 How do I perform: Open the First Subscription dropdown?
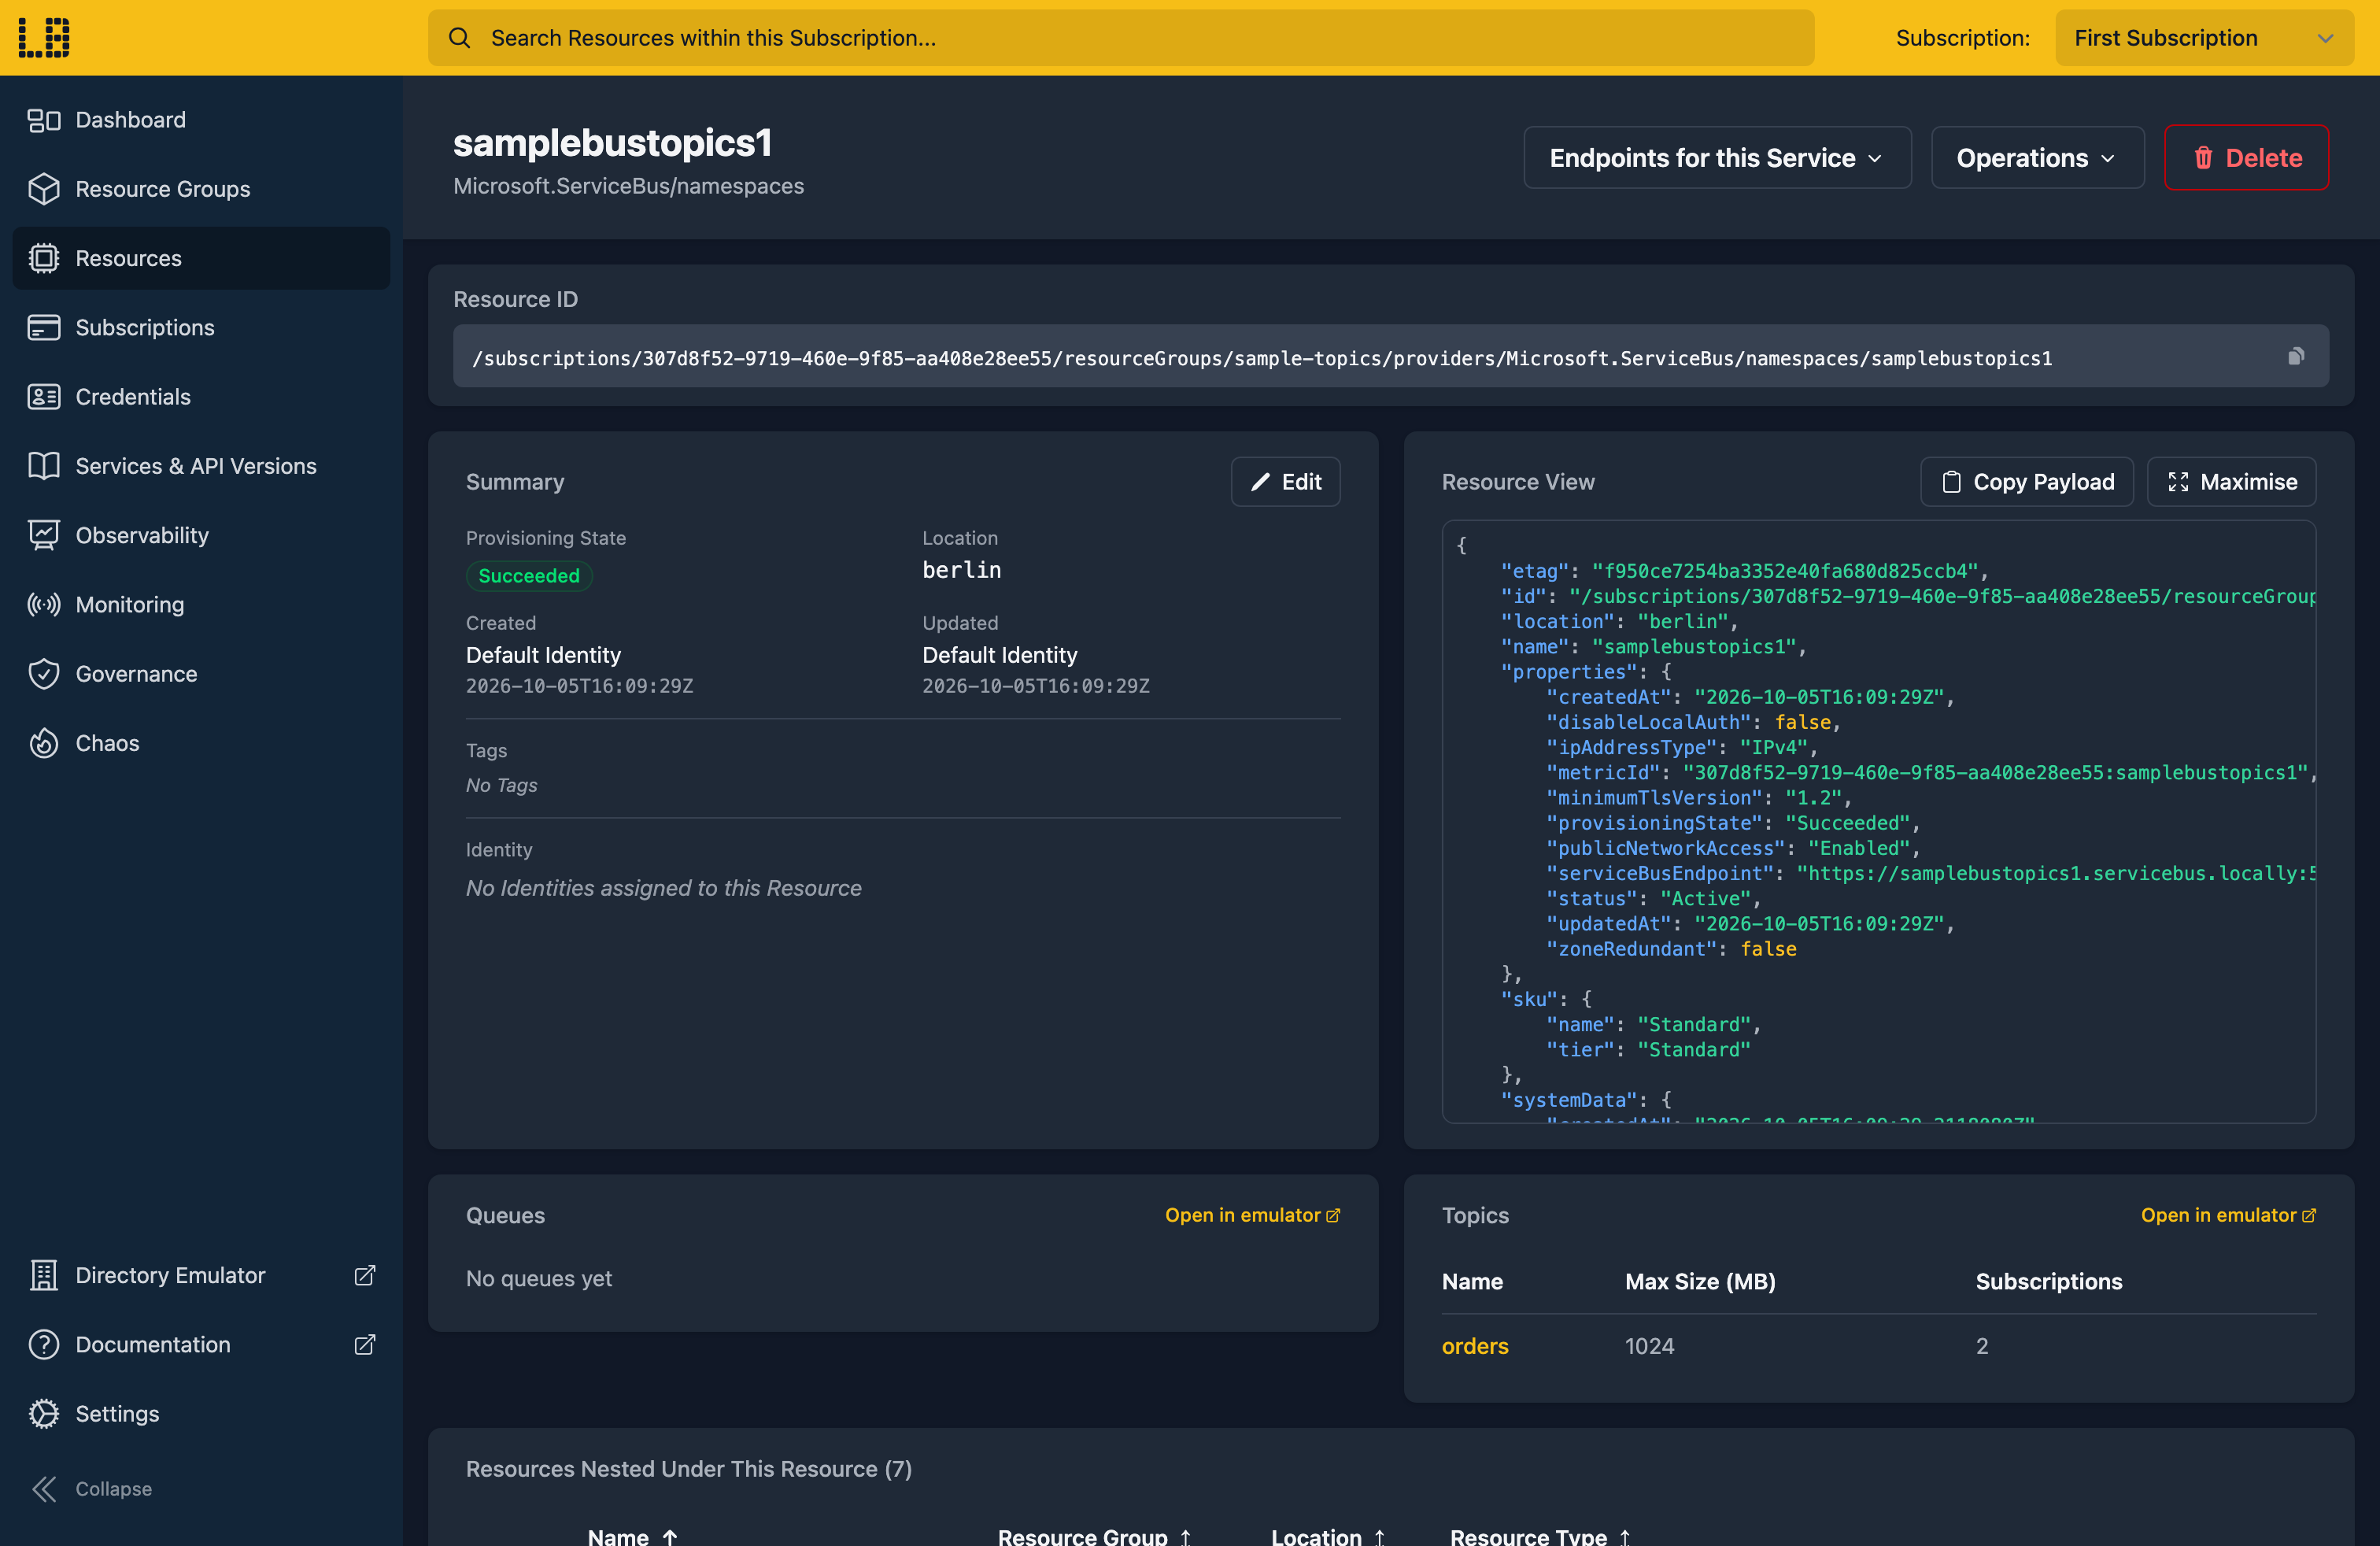point(2204,38)
